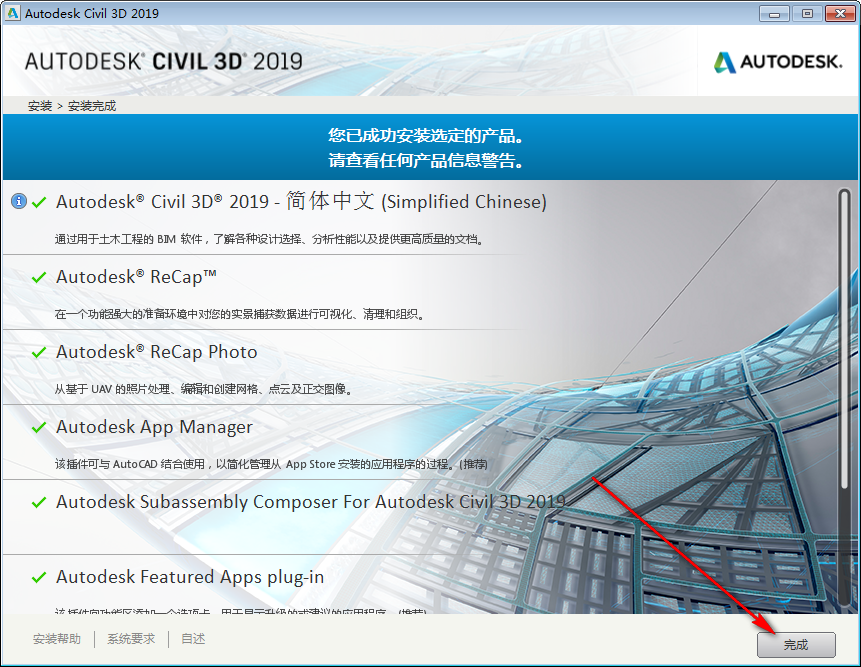Click the green checkmark beside Subassembly Composer
This screenshot has height=667, width=861.
point(39,502)
